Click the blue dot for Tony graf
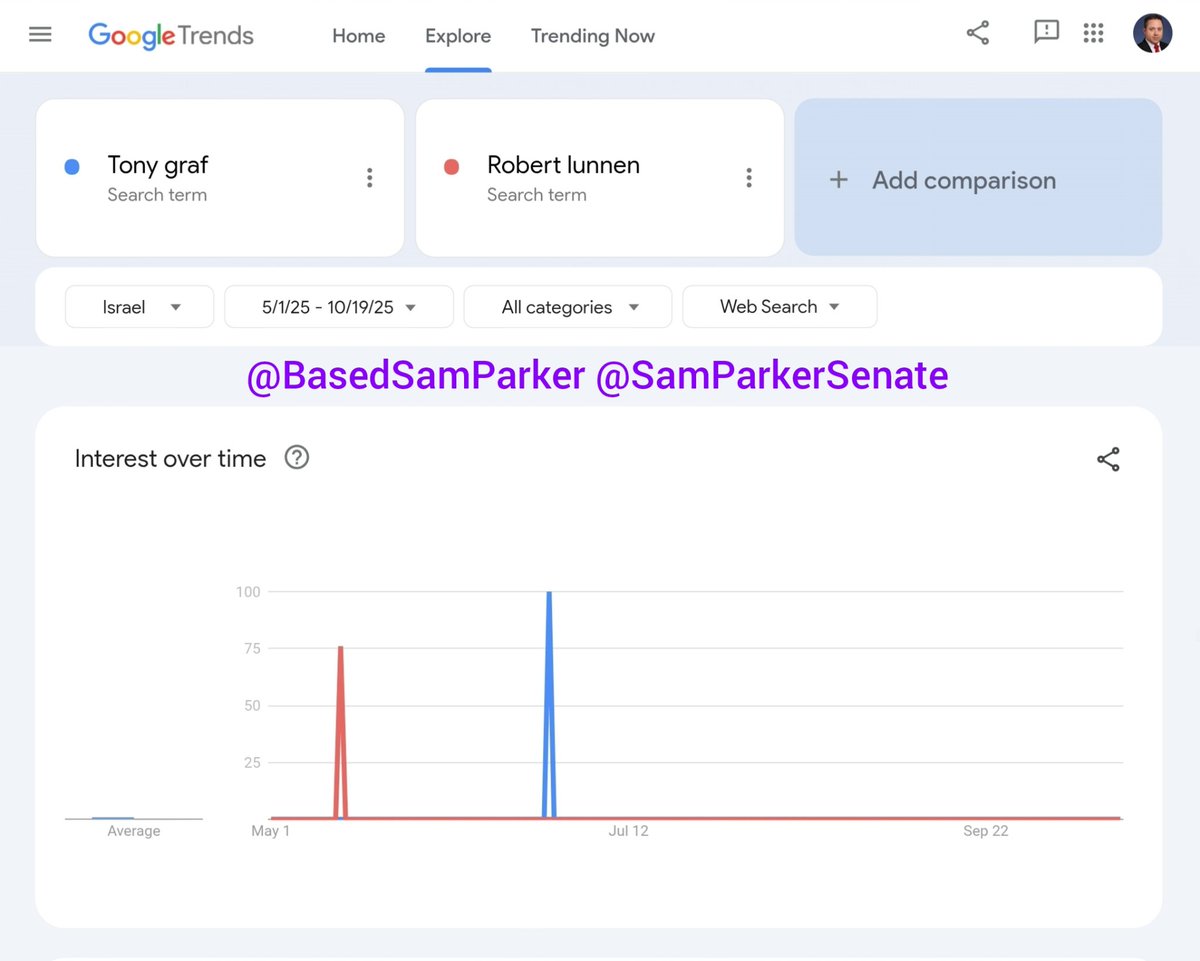 [x=72, y=167]
